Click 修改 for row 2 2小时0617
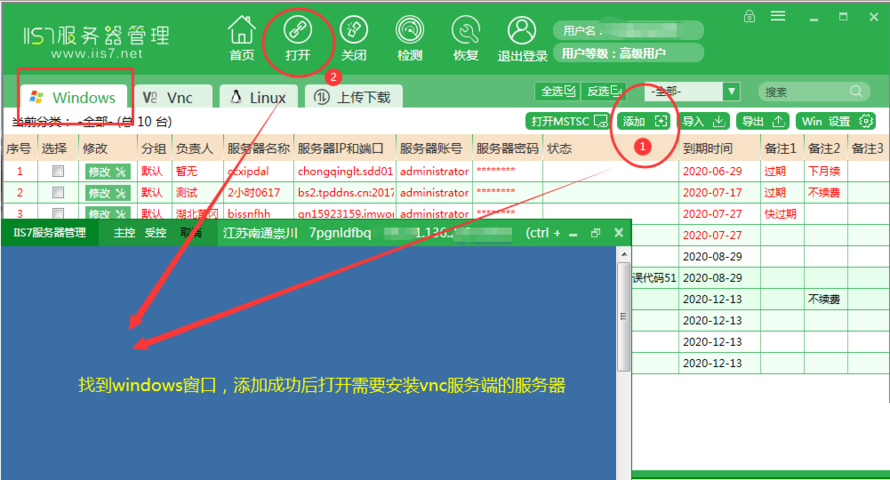This screenshot has height=480, width=890. point(107,193)
